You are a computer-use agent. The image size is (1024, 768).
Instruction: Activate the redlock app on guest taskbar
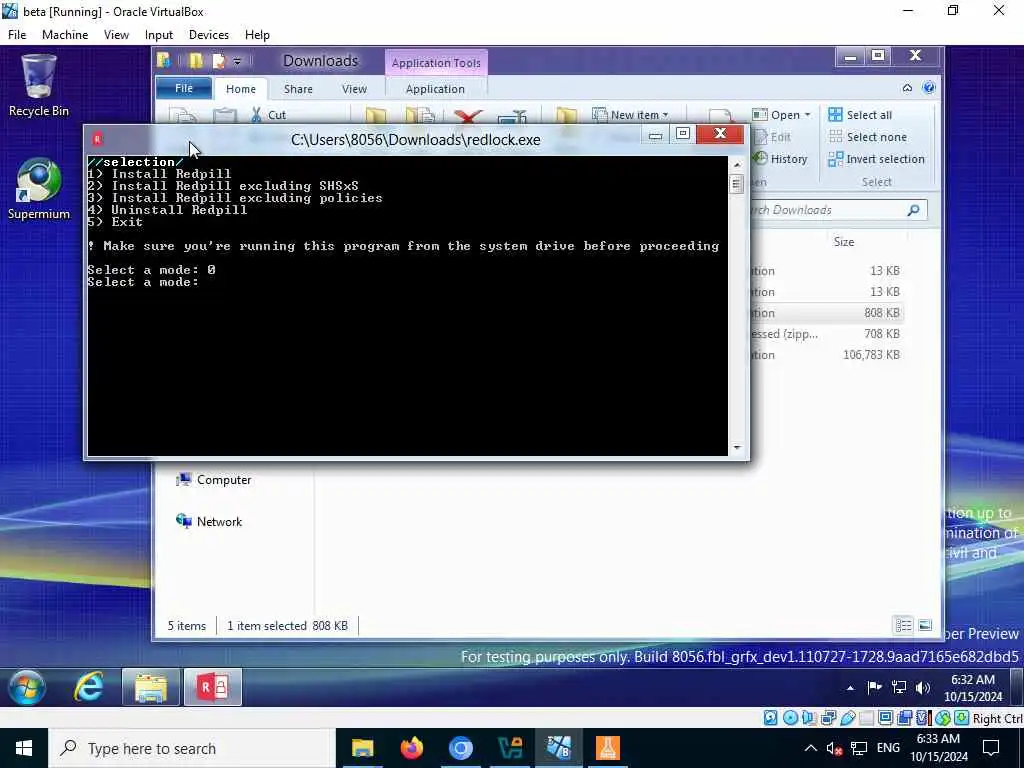[x=213, y=687]
